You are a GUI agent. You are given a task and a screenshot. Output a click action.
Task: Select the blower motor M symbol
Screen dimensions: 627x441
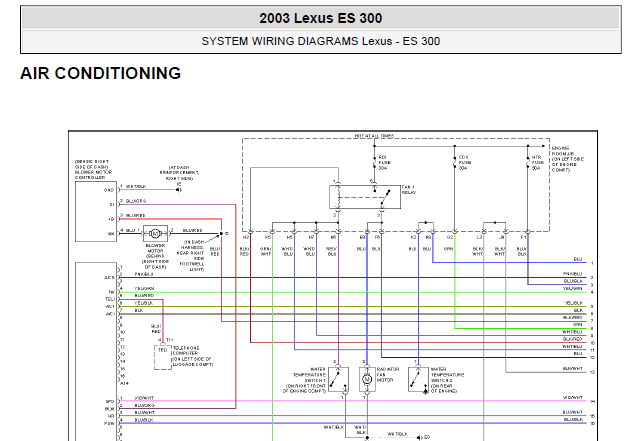point(156,233)
